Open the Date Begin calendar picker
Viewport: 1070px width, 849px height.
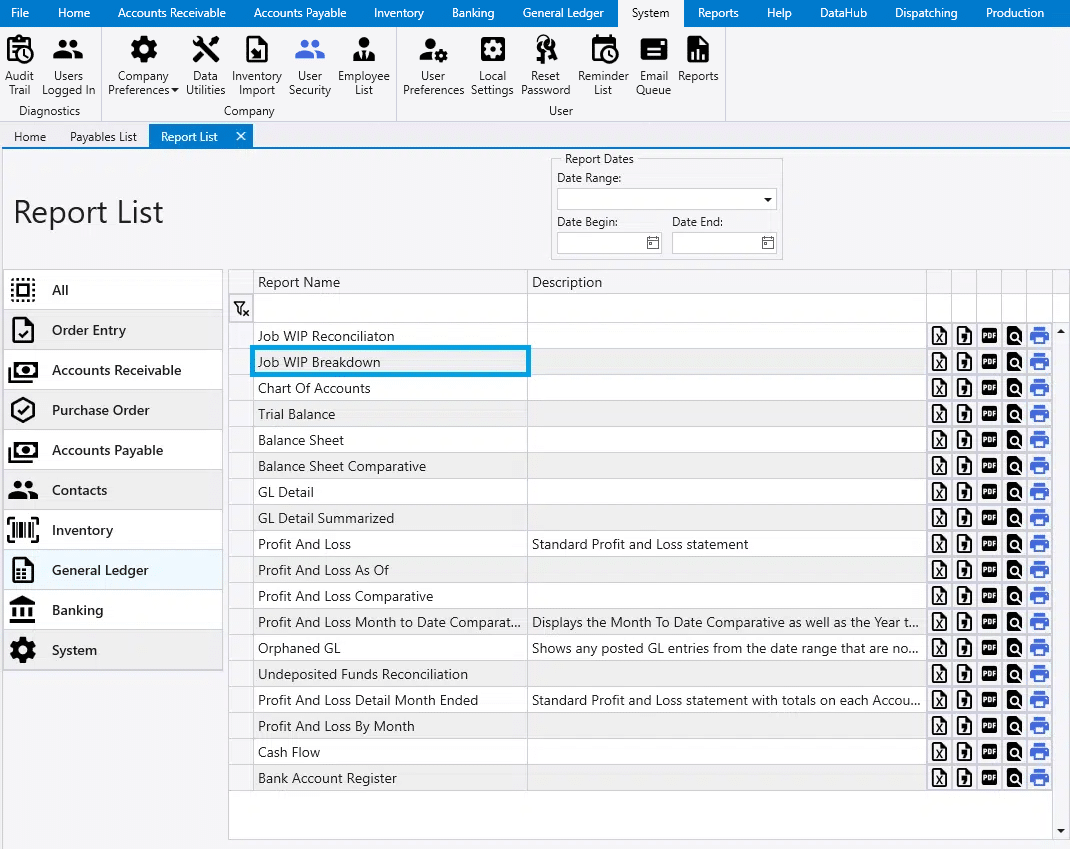click(x=653, y=243)
